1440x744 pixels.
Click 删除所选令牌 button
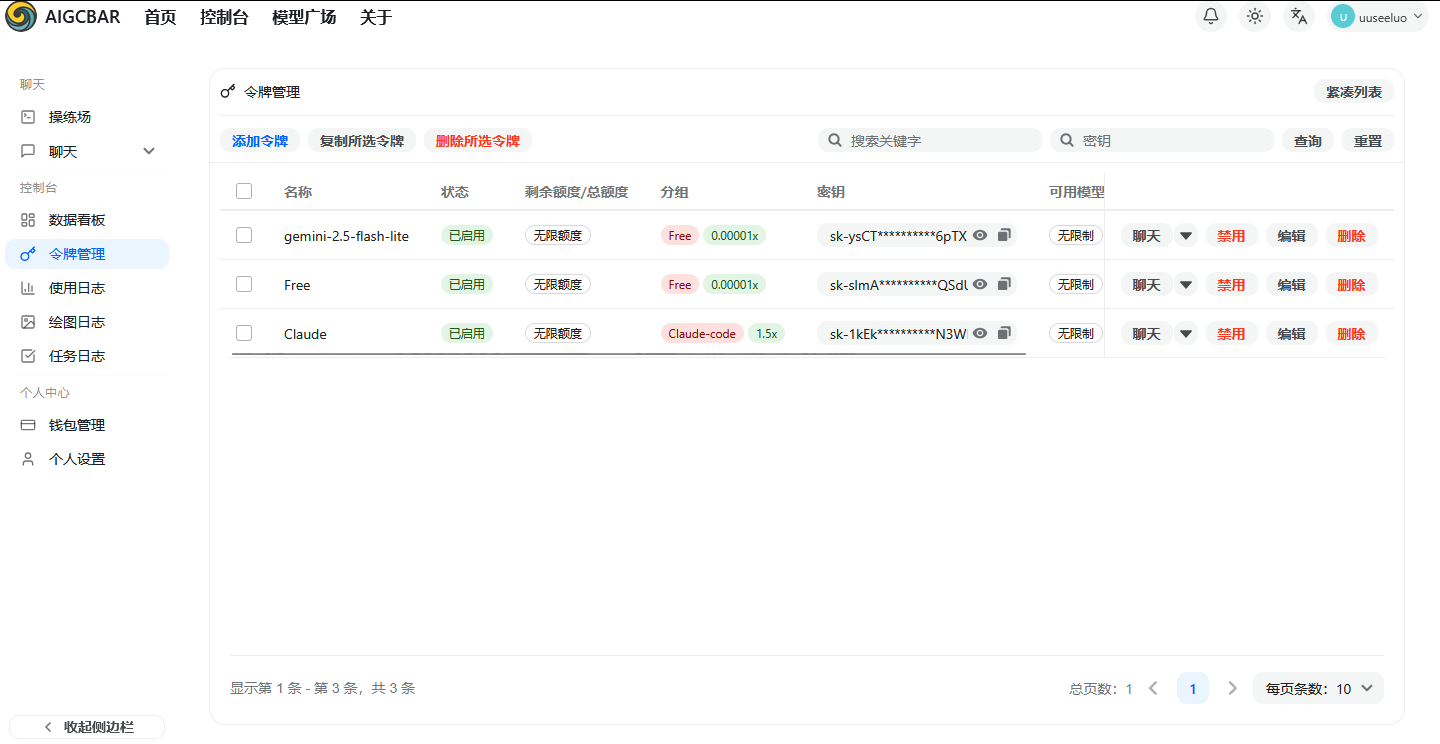click(478, 141)
